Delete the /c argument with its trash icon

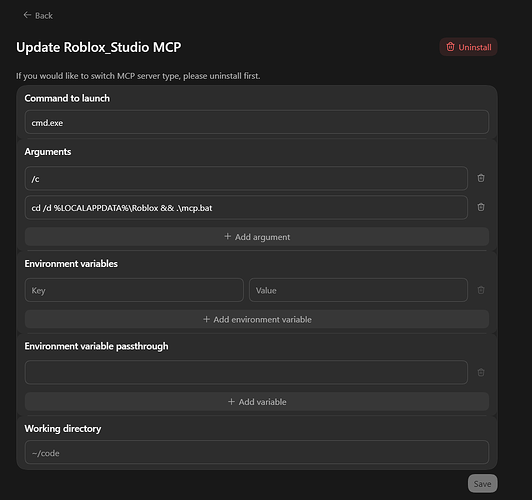point(481,178)
